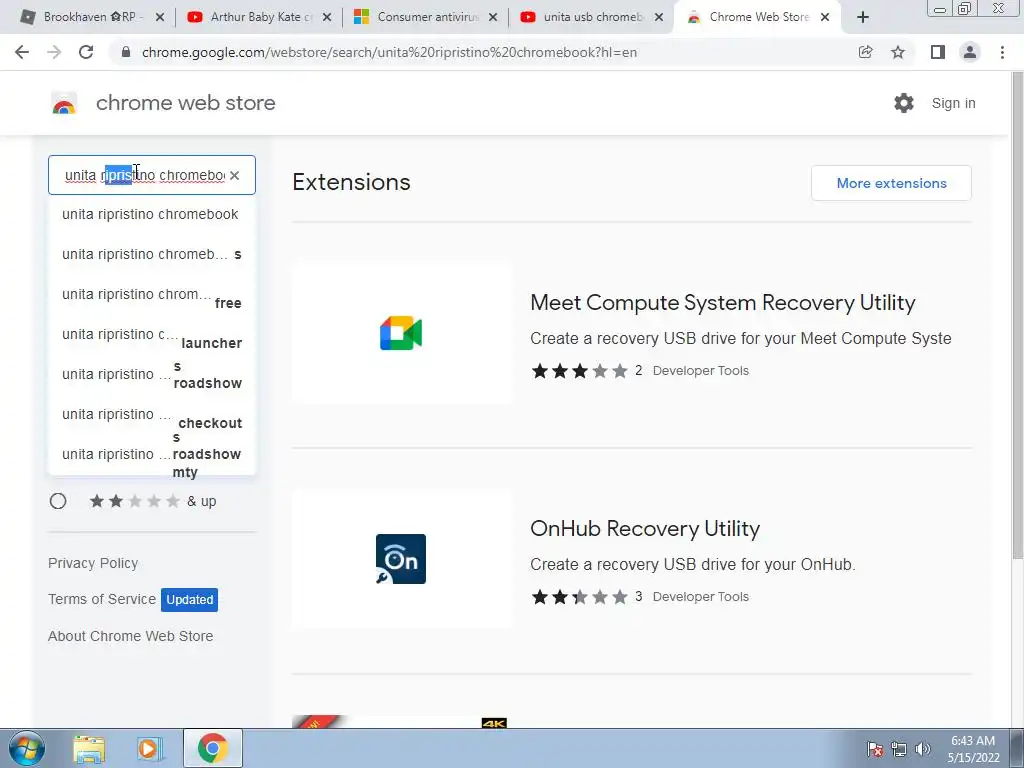This screenshot has width=1024, height=768.
Task: Open Meet Compute System Recovery Utility title
Action: [722, 302]
